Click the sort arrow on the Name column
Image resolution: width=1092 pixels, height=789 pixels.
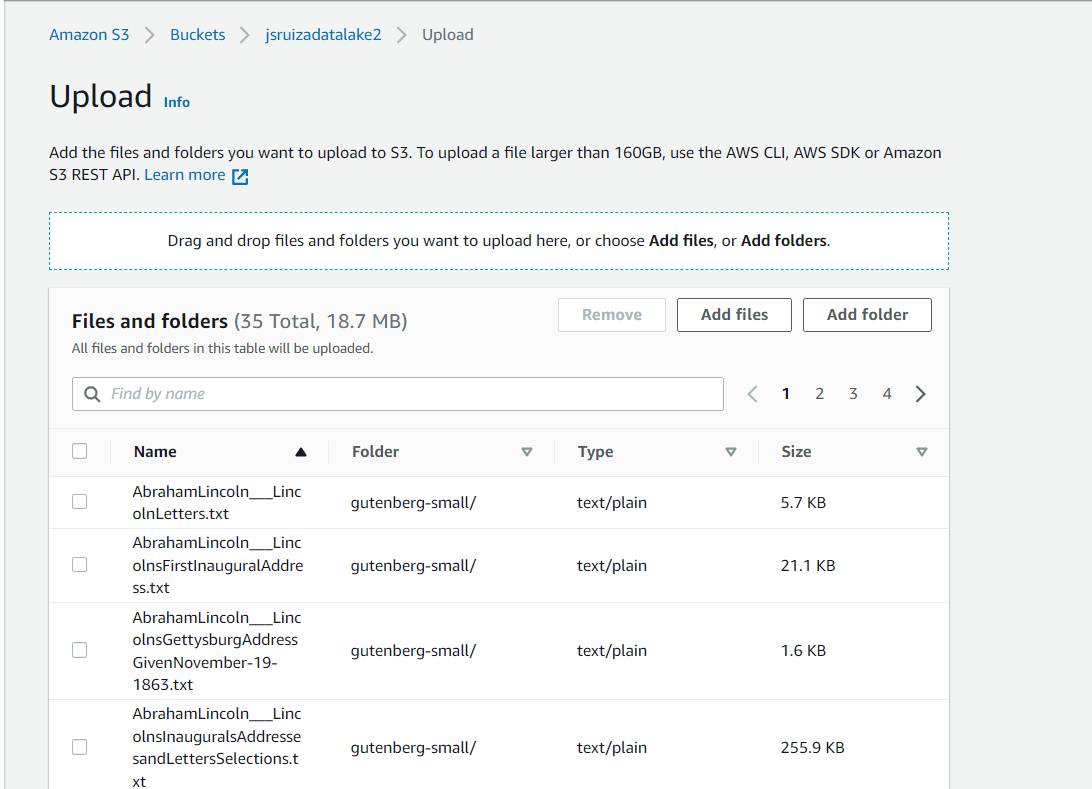point(300,451)
